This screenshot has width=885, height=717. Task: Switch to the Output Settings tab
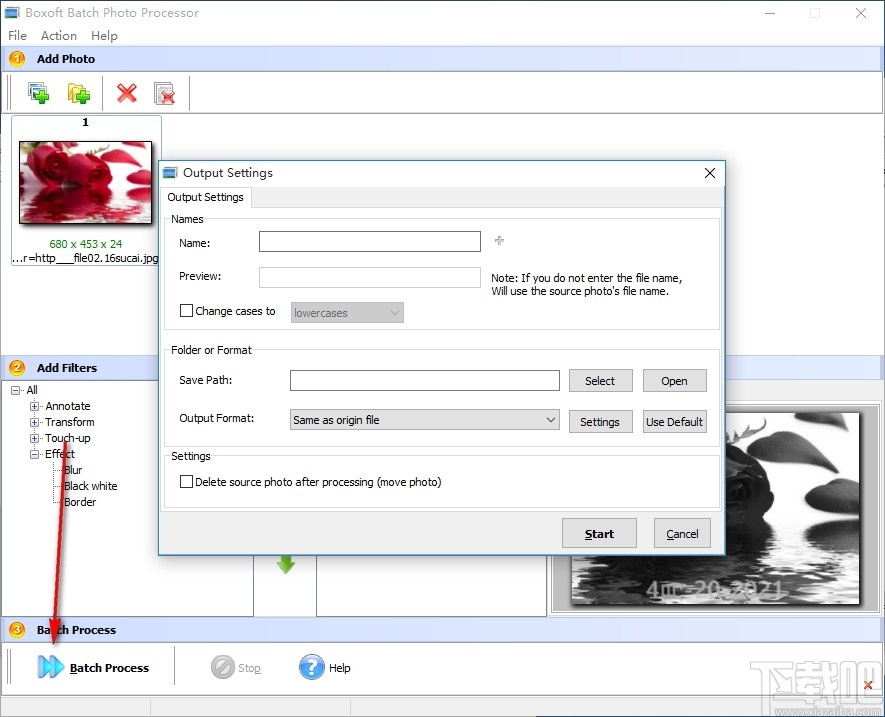point(206,197)
